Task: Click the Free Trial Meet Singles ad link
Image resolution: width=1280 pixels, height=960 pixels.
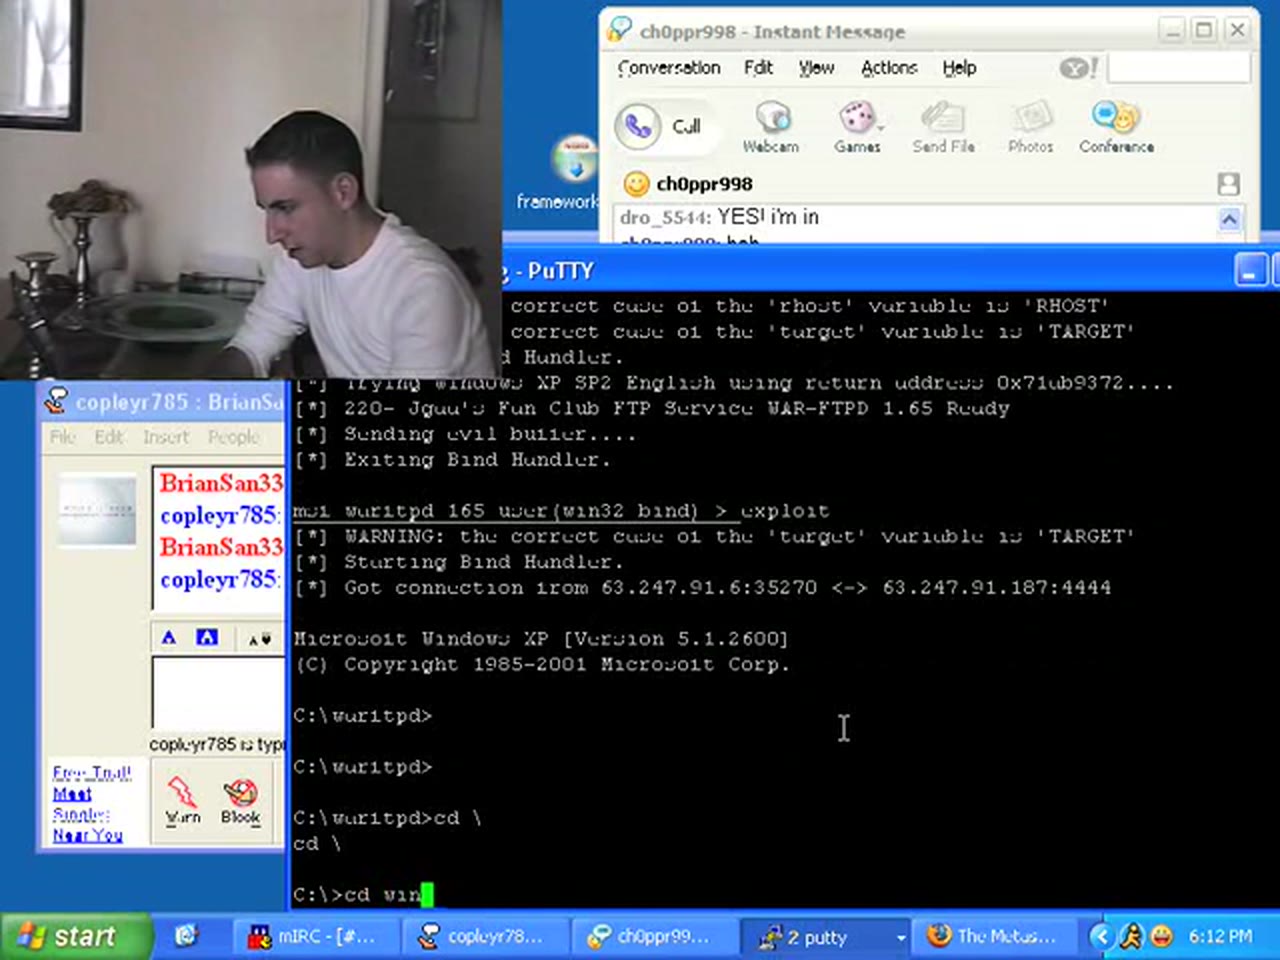Action: pyautogui.click(x=91, y=803)
